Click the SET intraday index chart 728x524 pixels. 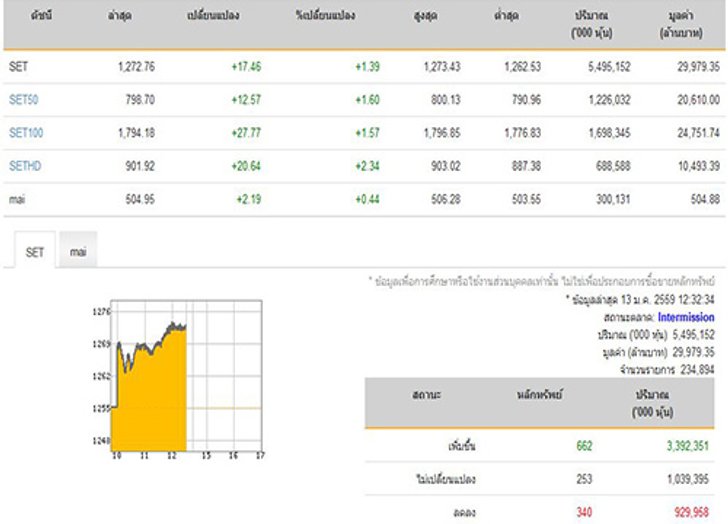pyautogui.click(x=178, y=380)
